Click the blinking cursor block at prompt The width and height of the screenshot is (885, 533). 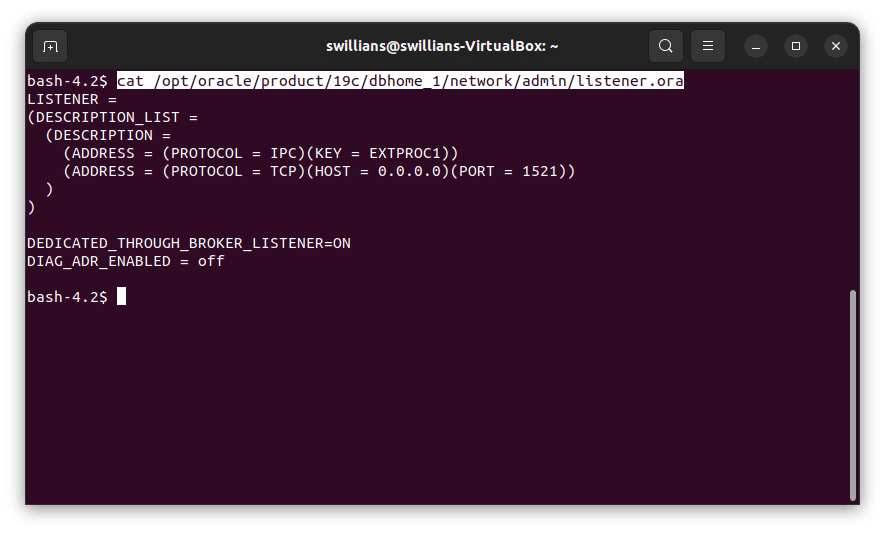point(122,297)
